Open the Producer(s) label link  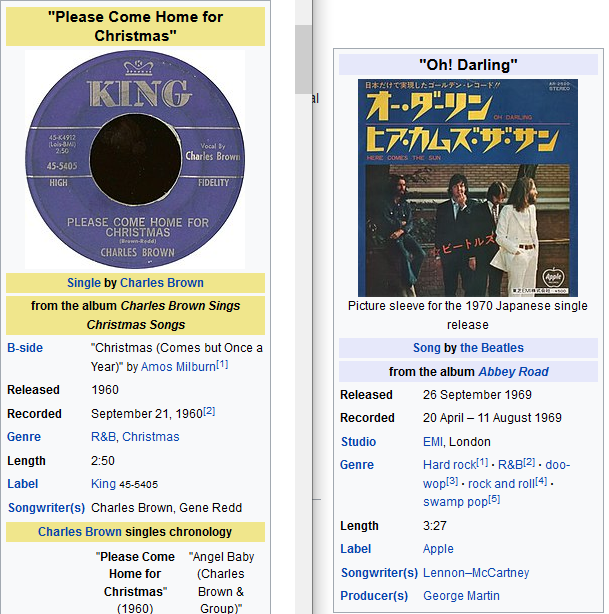click(x=374, y=596)
